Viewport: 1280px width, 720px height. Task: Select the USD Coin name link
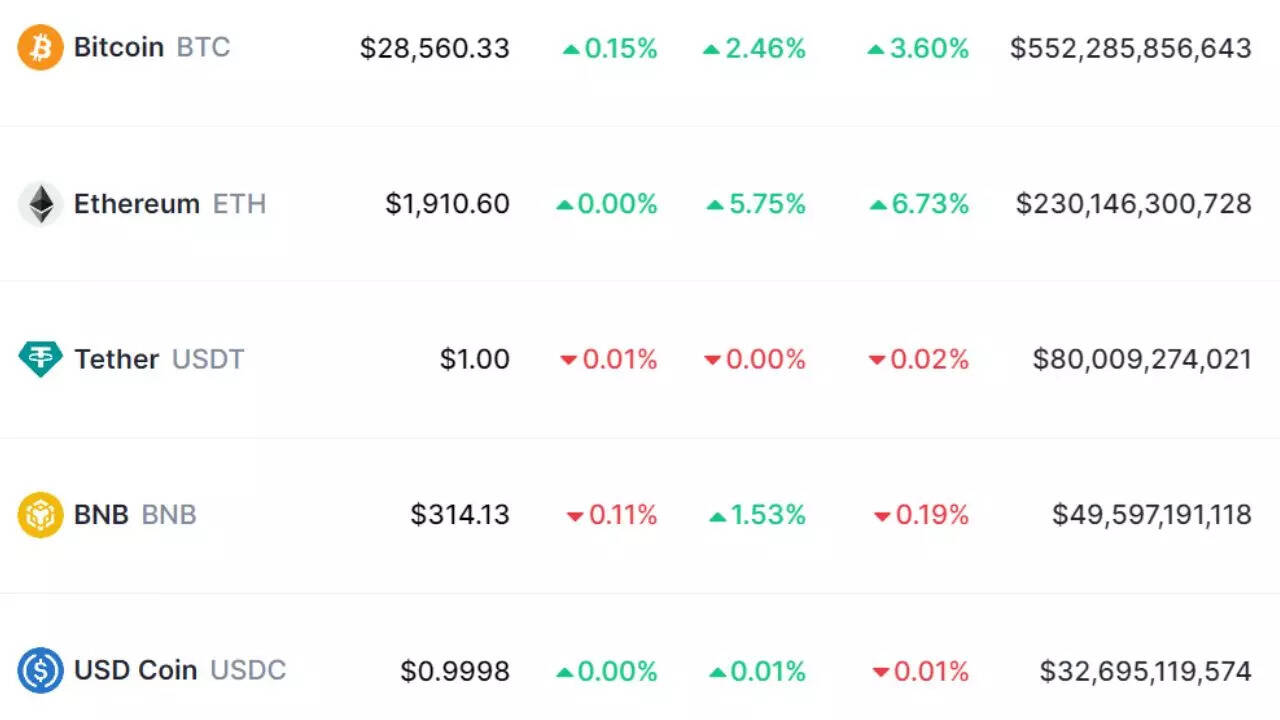[x=135, y=670]
